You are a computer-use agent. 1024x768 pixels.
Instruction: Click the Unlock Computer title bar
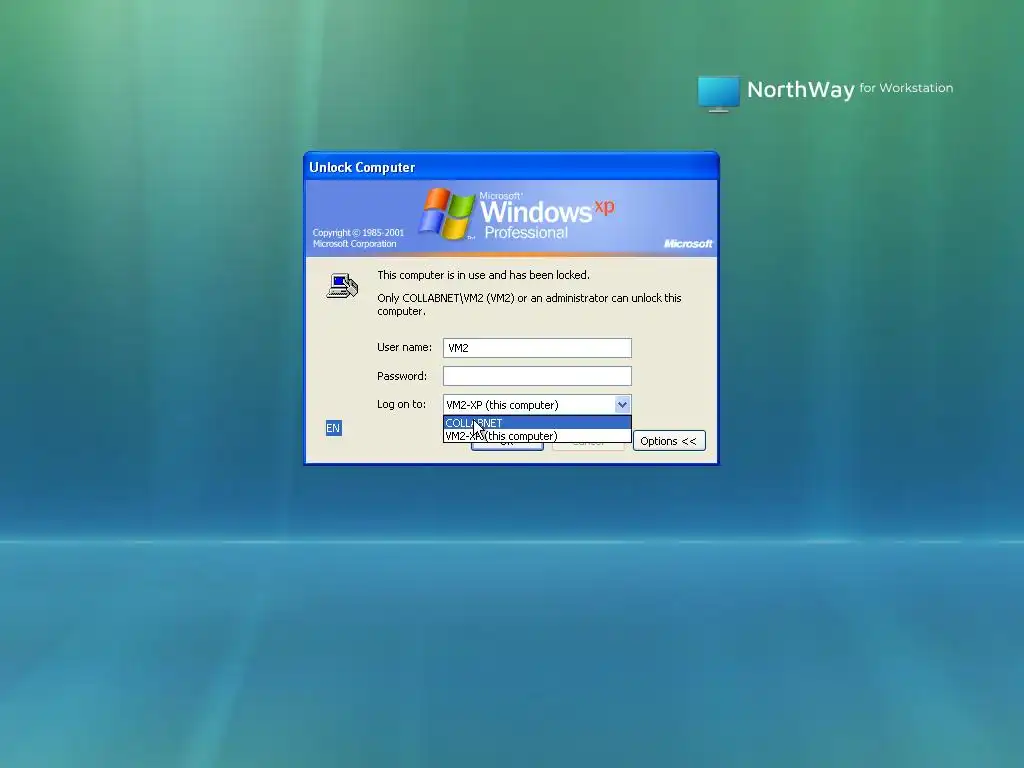(511, 167)
